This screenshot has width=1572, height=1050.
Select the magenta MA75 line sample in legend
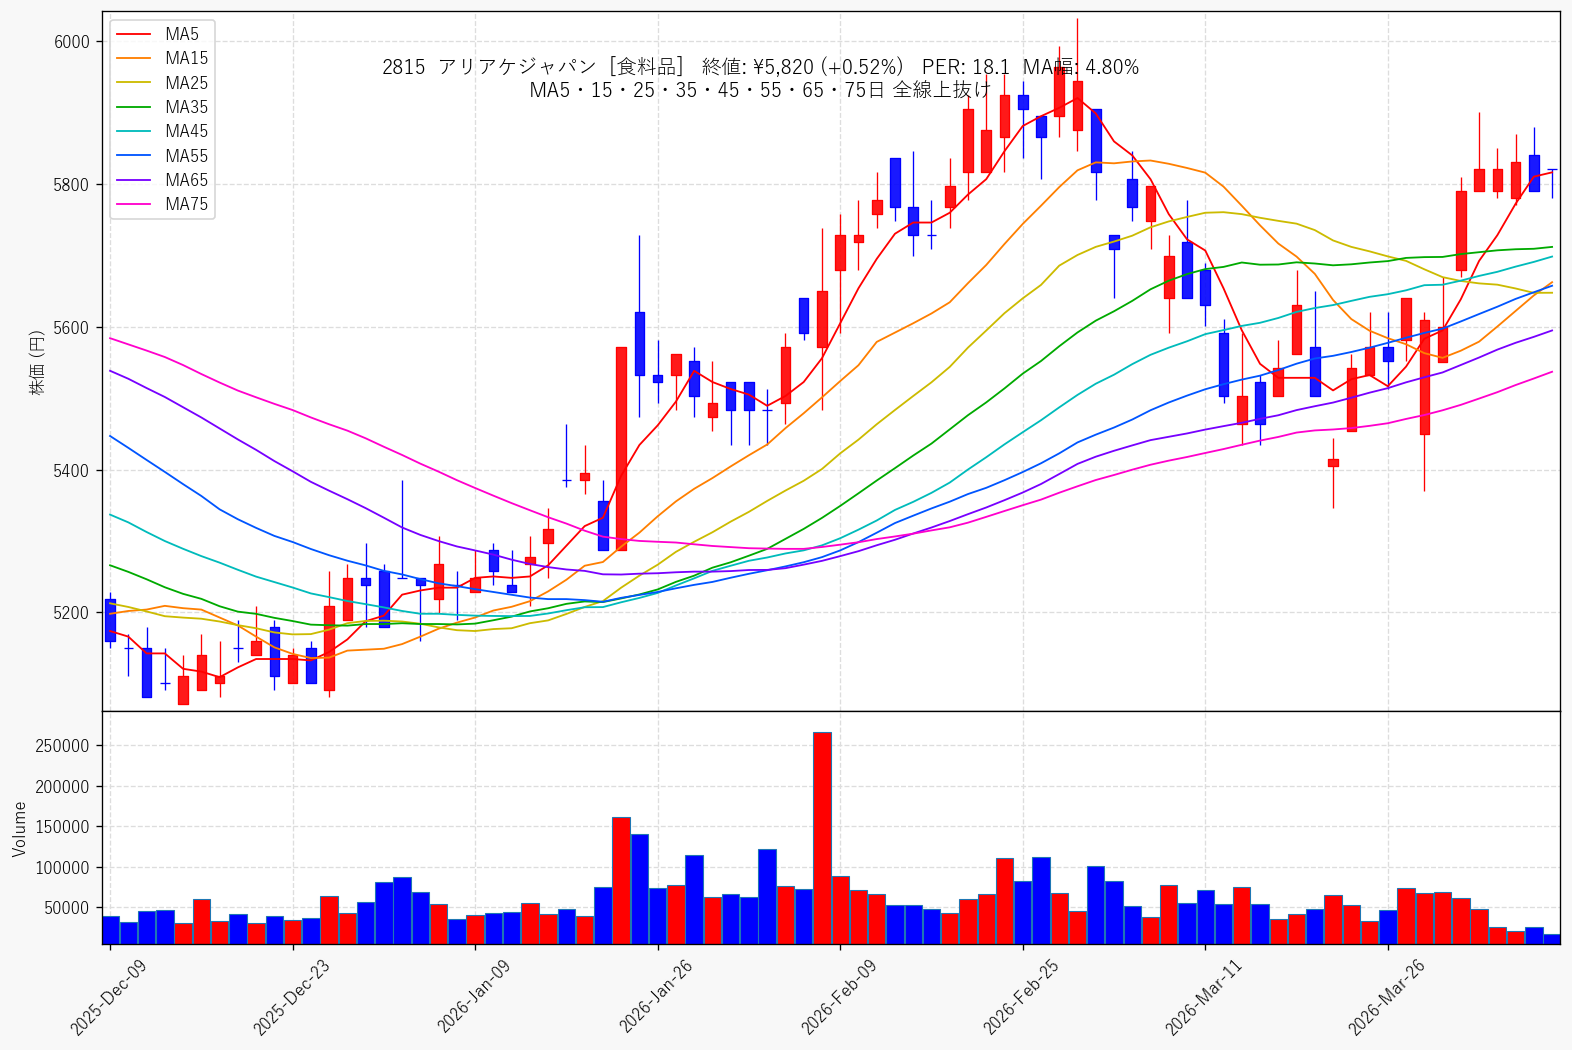coord(134,204)
